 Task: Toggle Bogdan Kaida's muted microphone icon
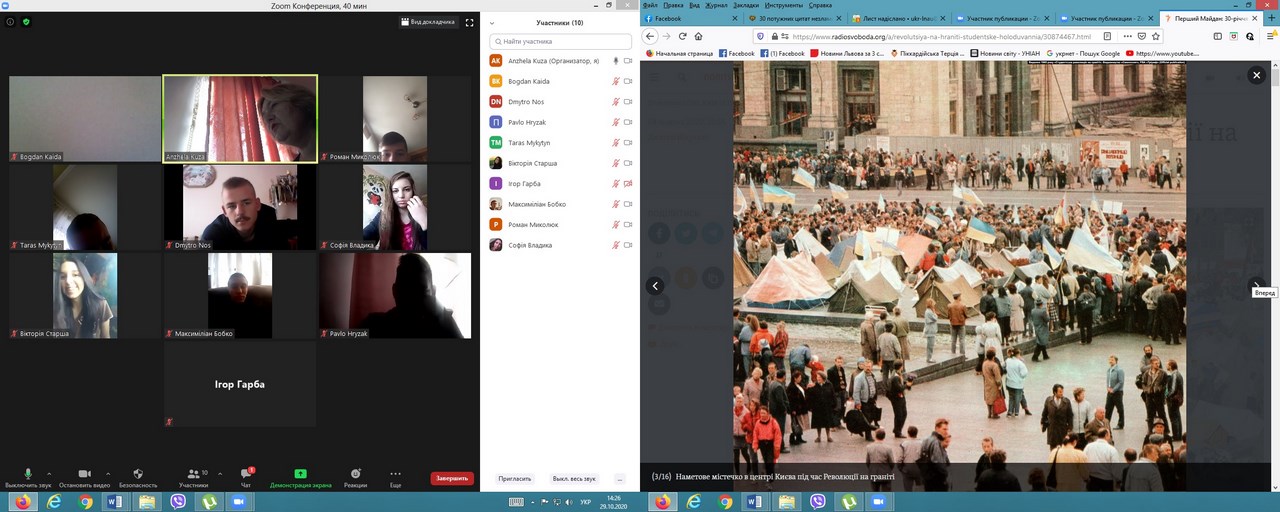[x=616, y=81]
